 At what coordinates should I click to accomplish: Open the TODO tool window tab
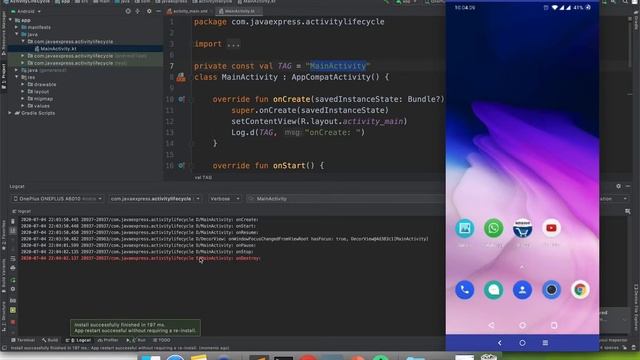[162, 340]
